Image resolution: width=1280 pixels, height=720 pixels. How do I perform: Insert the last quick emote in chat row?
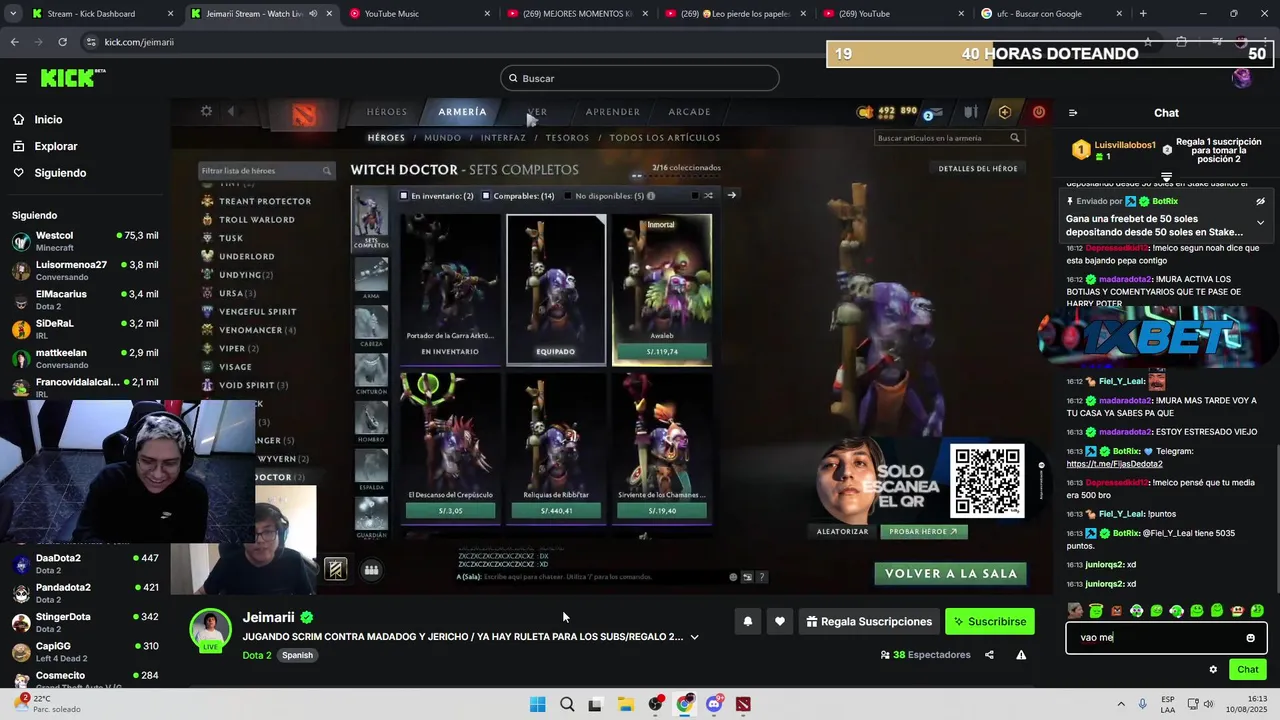point(1257,610)
